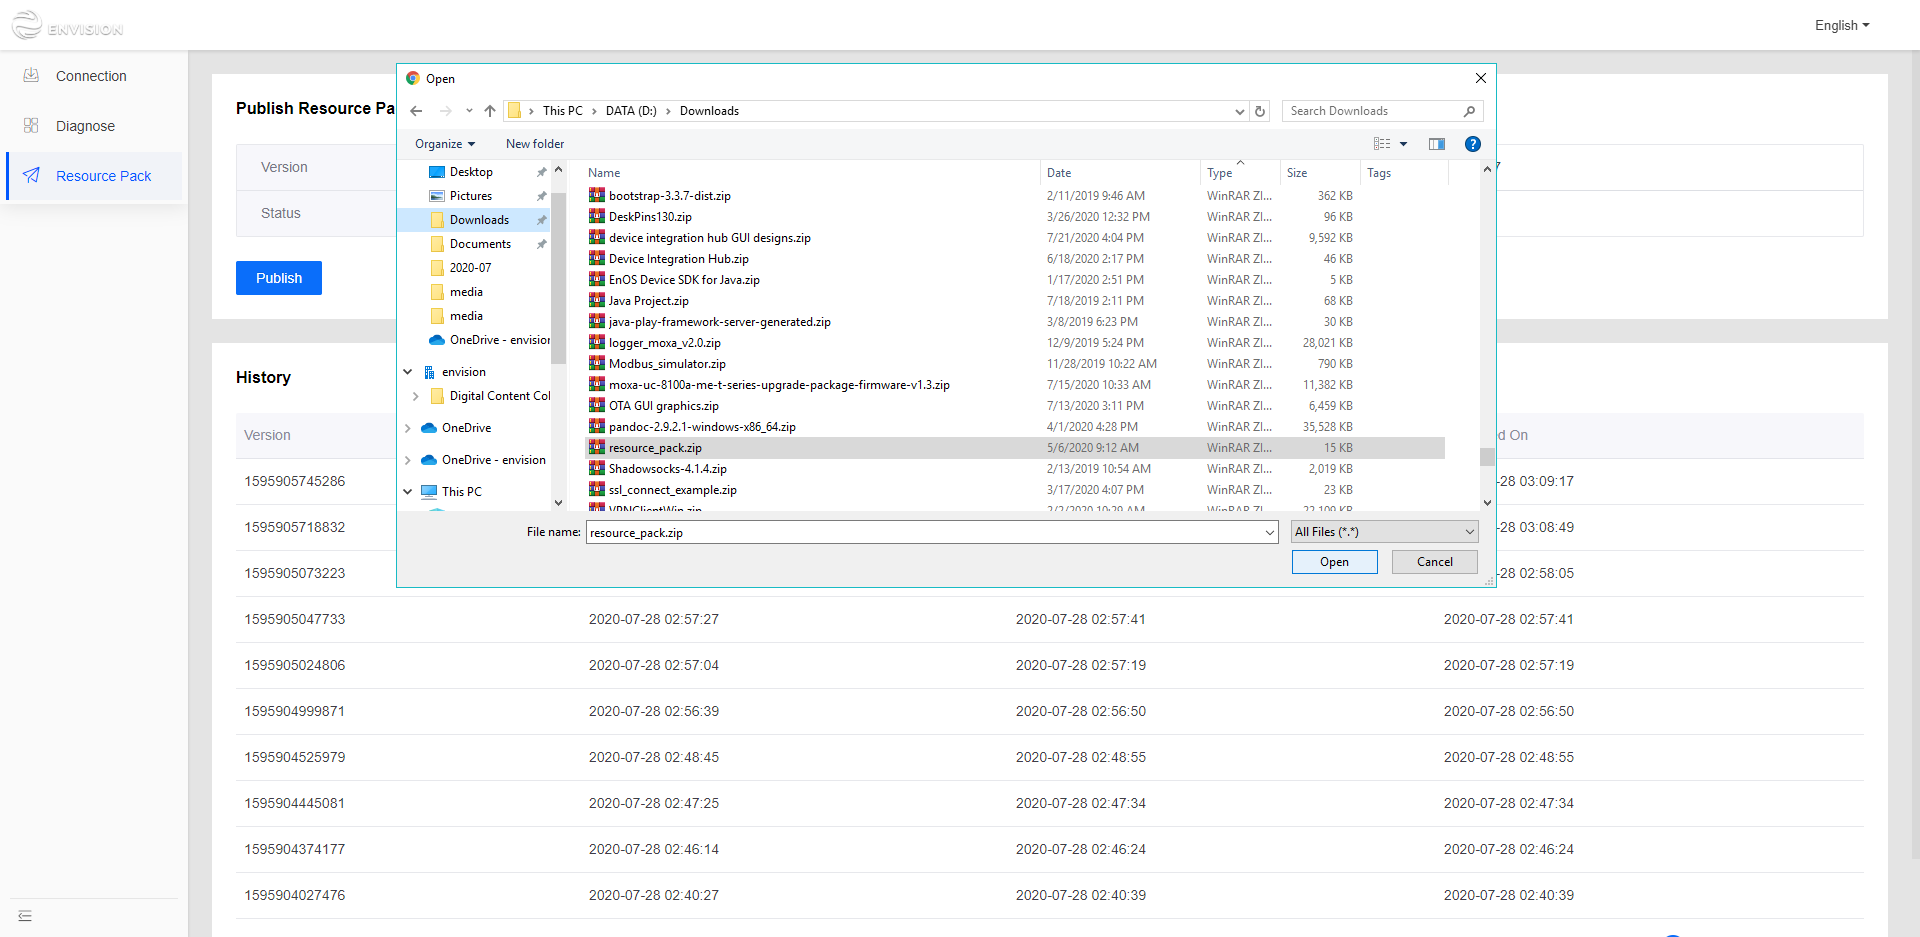Click DATA (D:) in the address breadcrumb

click(631, 111)
